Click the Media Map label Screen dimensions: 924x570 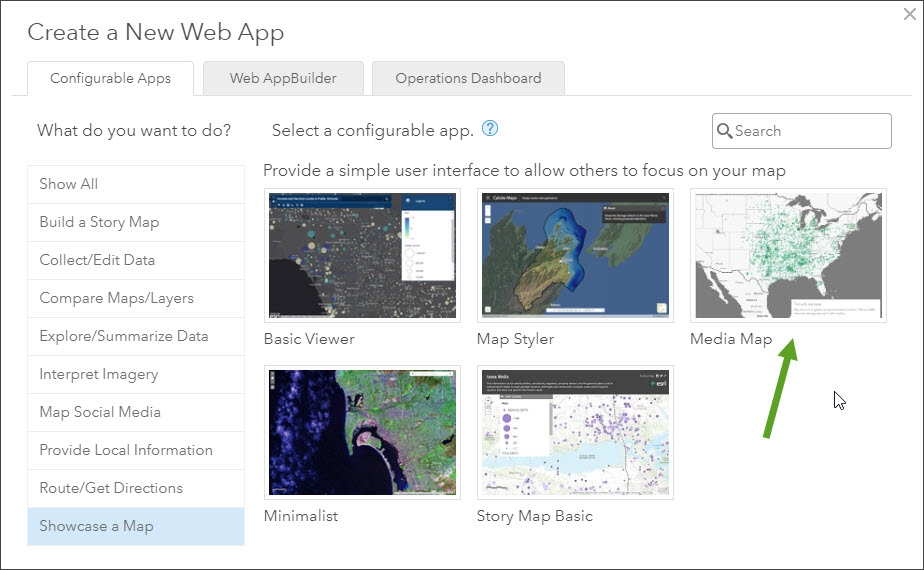(731, 339)
